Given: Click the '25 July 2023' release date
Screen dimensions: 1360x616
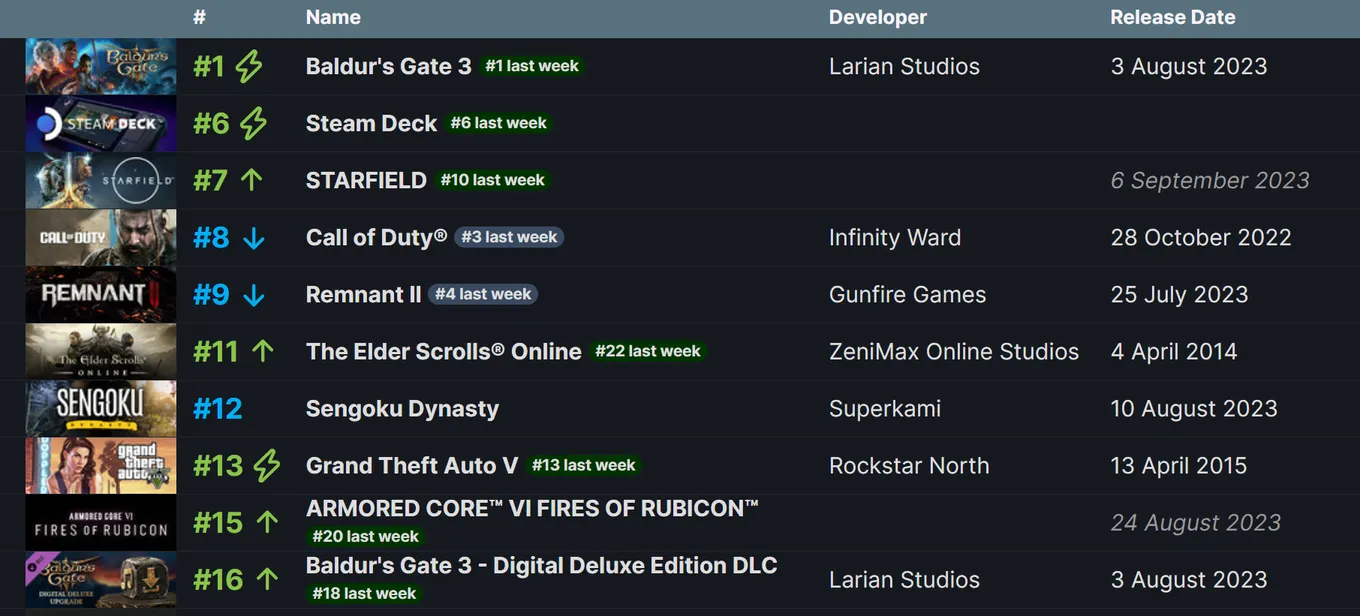Looking at the screenshot, I should click(x=1179, y=295).
